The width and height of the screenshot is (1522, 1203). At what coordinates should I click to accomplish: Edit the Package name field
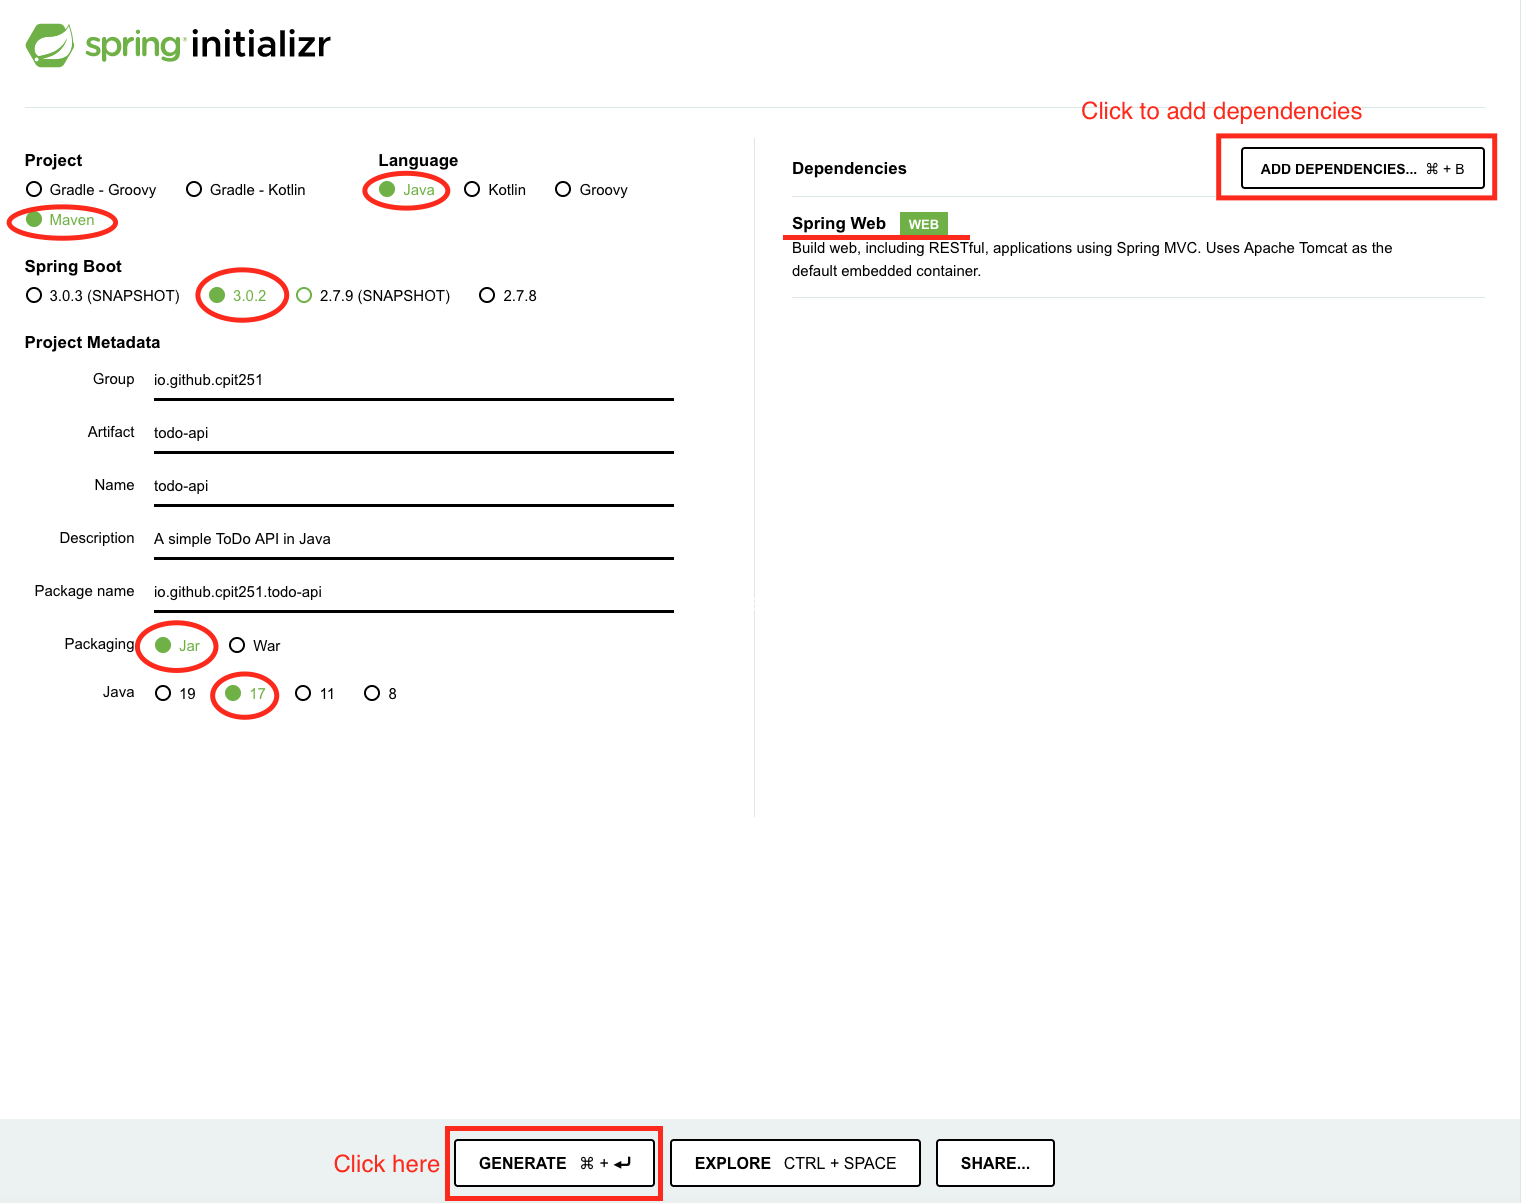[x=414, y=592]
